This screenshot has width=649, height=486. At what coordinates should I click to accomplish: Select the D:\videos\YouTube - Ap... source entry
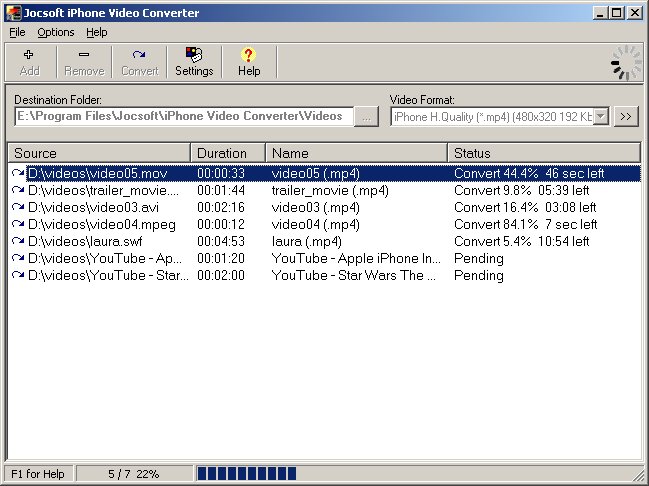tap(105, 258)
